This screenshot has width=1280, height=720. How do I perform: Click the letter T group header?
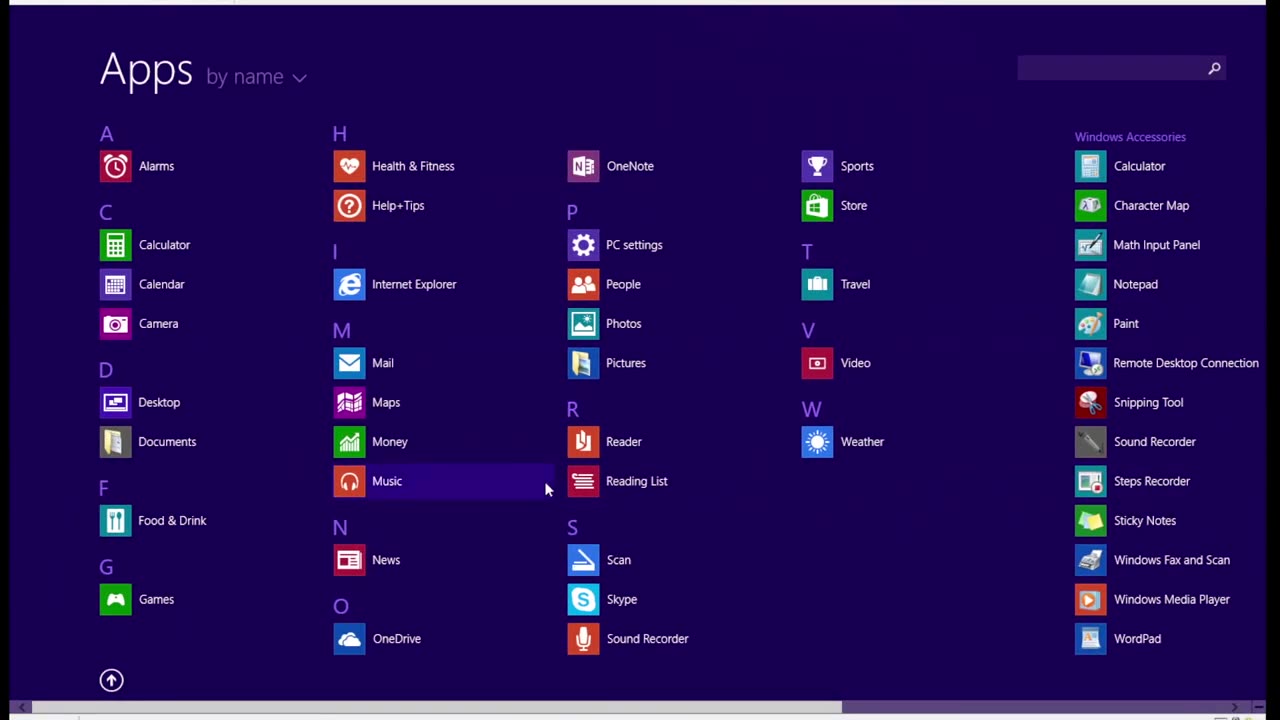click(x=807, y=252)
